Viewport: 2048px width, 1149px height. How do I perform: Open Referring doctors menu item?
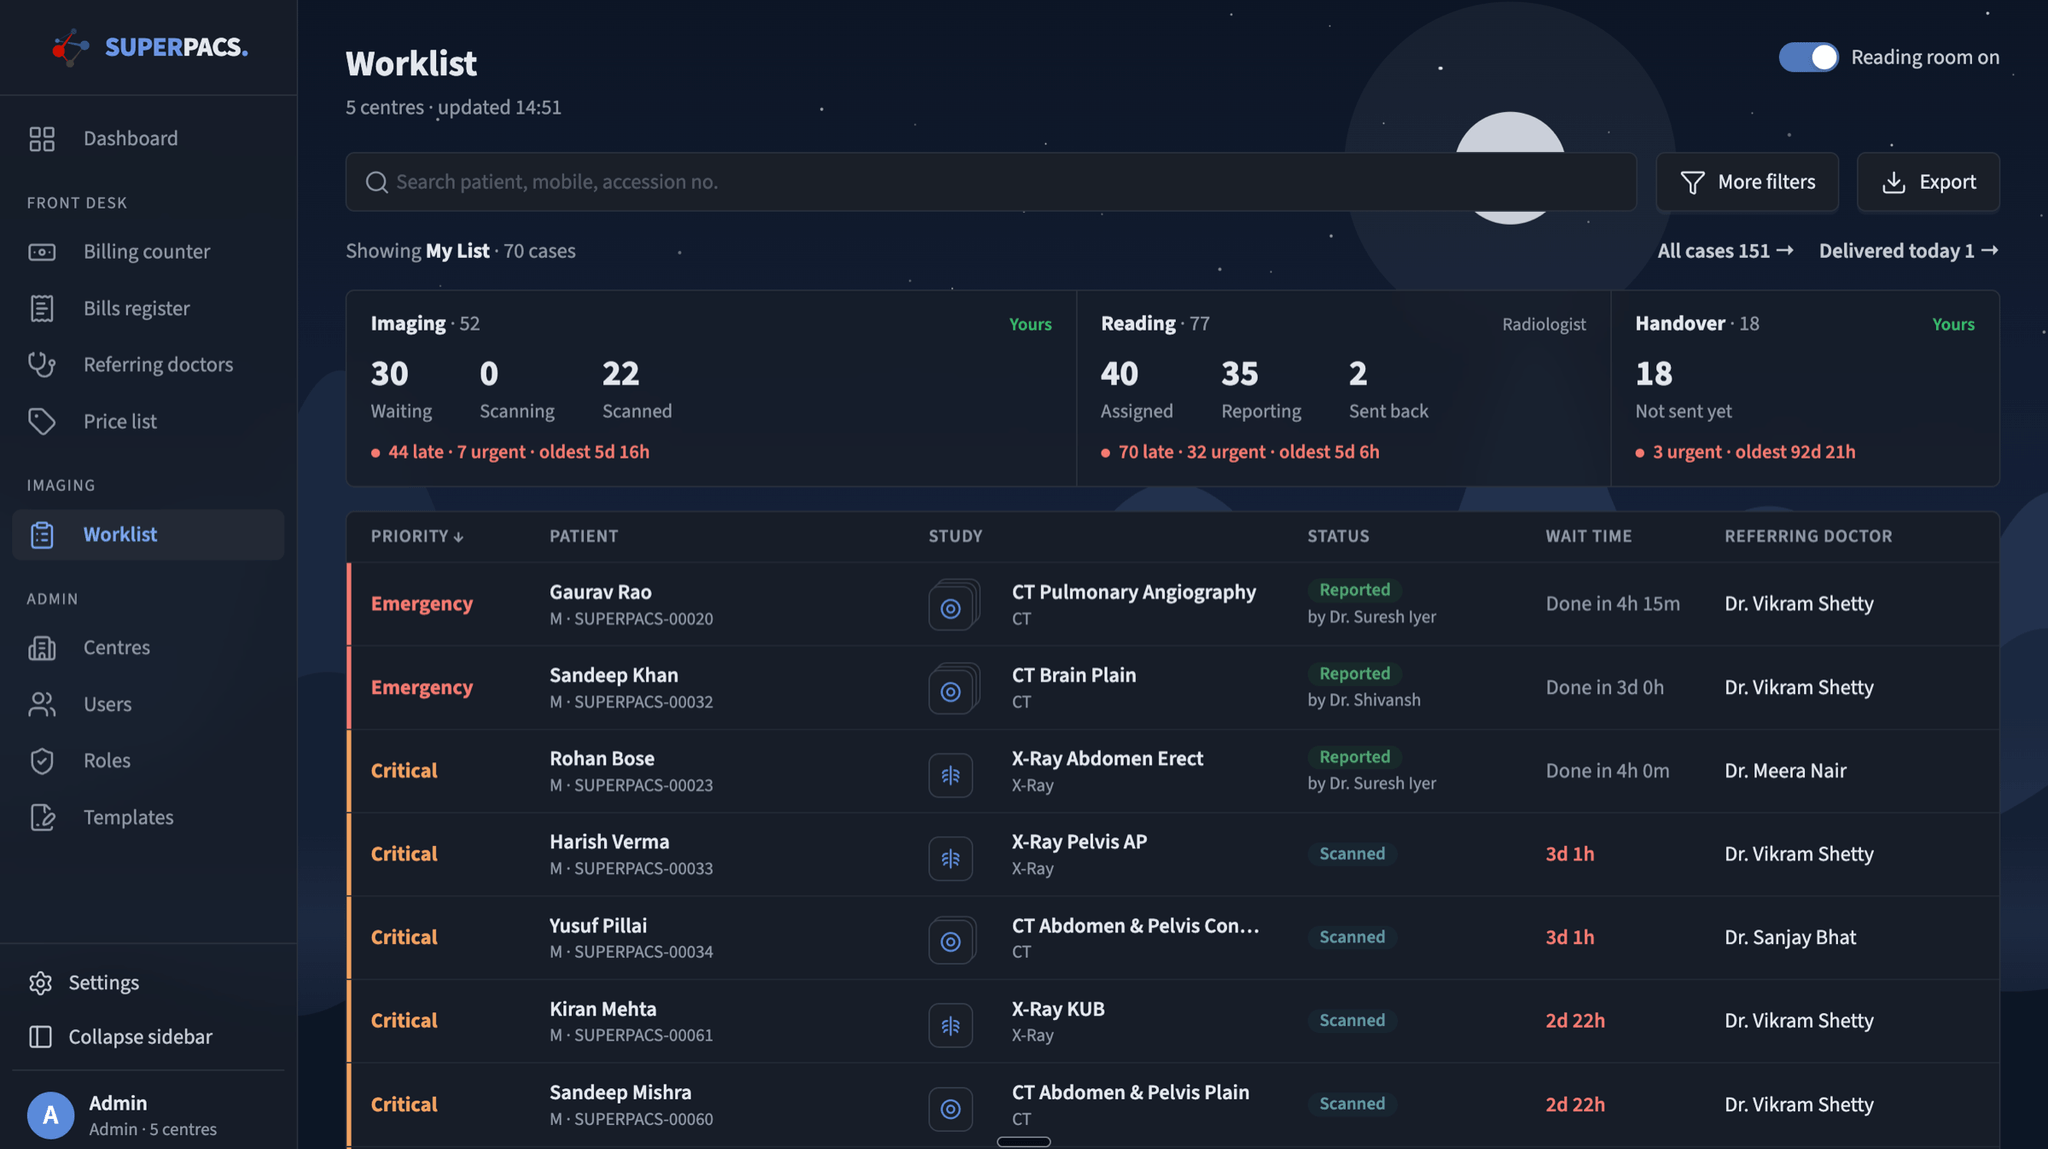click(148, 365)
